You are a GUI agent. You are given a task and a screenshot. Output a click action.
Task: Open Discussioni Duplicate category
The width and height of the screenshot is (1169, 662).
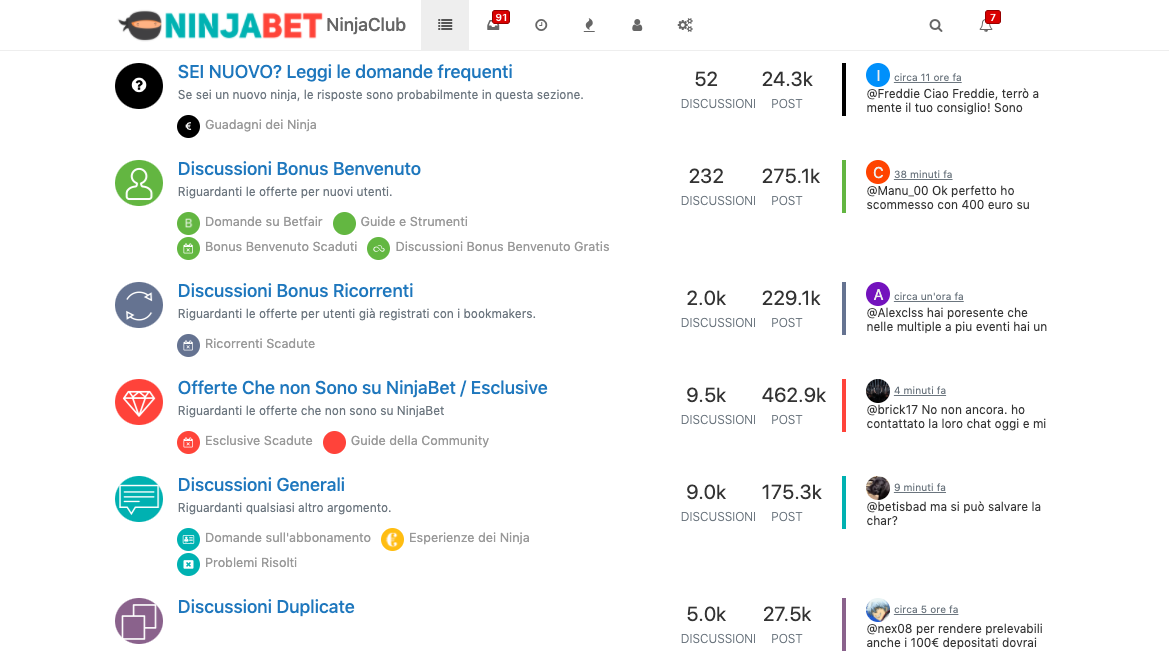(266, 607)
